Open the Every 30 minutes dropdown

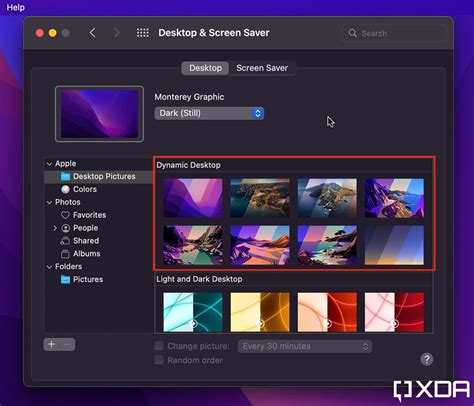305,346
